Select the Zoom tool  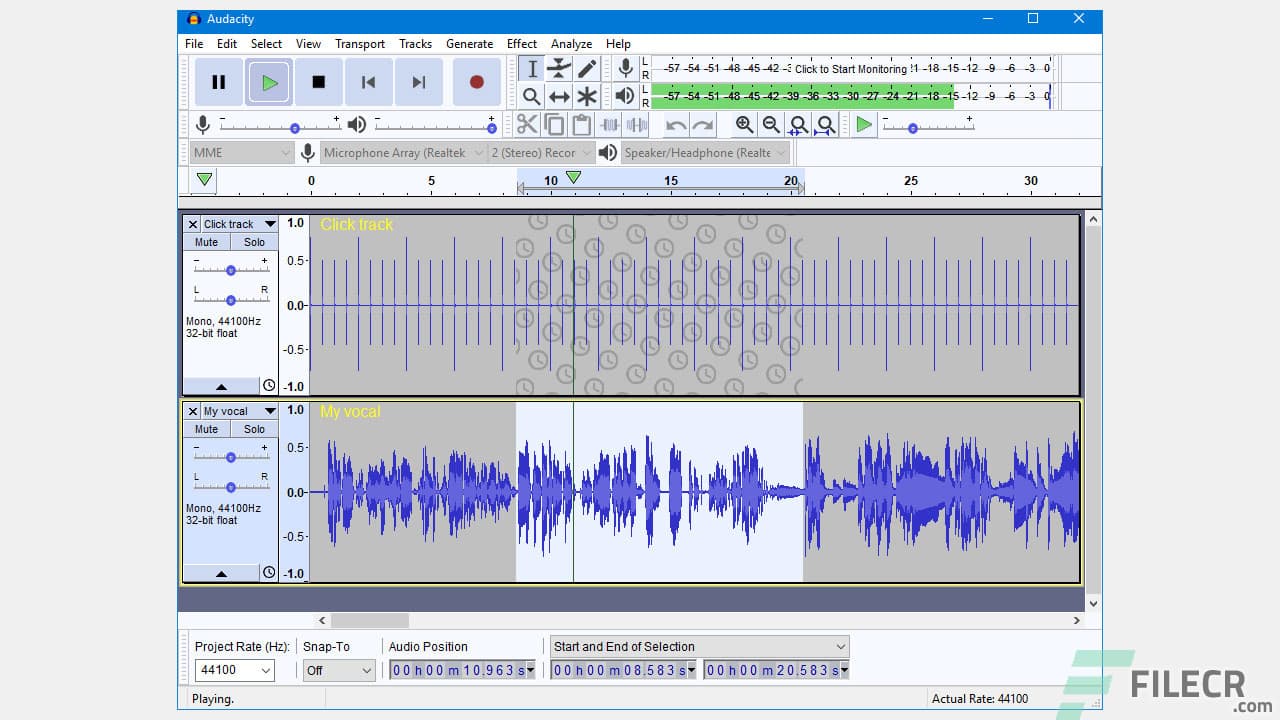[531, 96]
